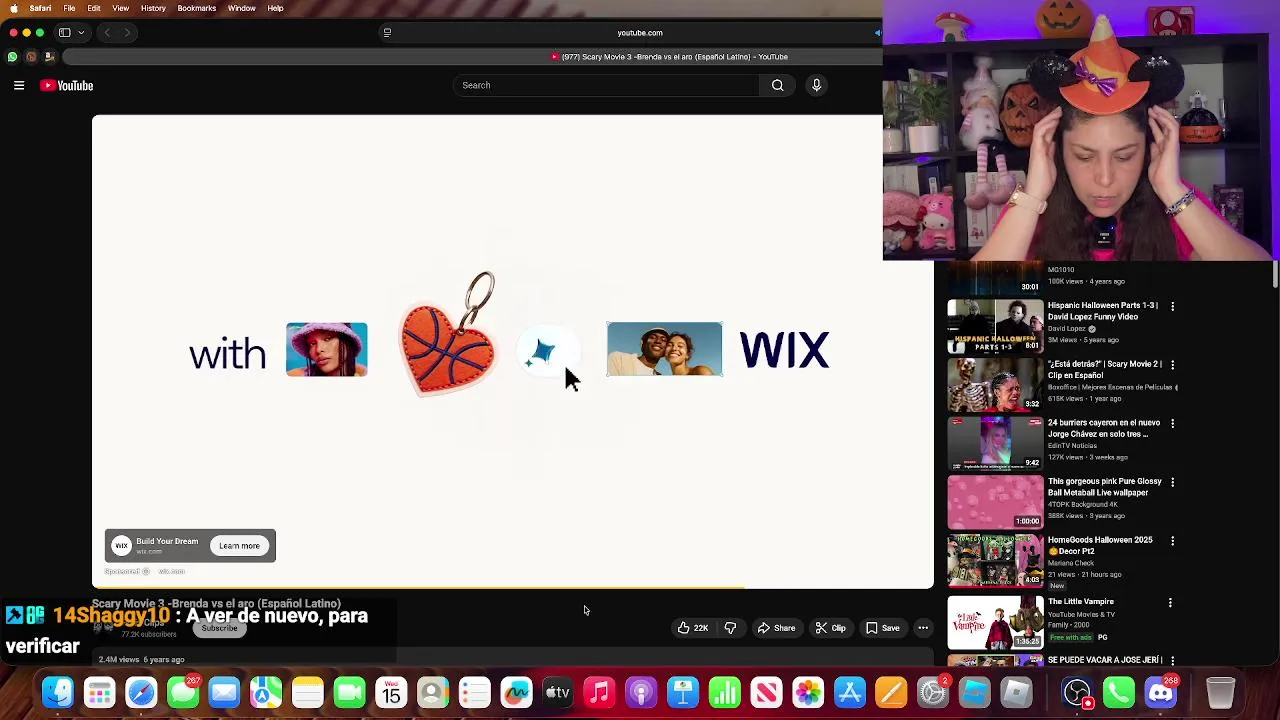Open 'This gorgeous pink Pure Glossy' video title
Image resolution: width=1280 pixels, height=720 pixels.
coord(1104,487)
